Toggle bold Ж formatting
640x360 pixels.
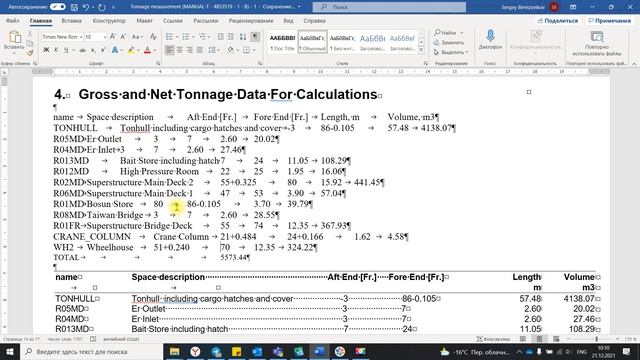coord(46,50)
